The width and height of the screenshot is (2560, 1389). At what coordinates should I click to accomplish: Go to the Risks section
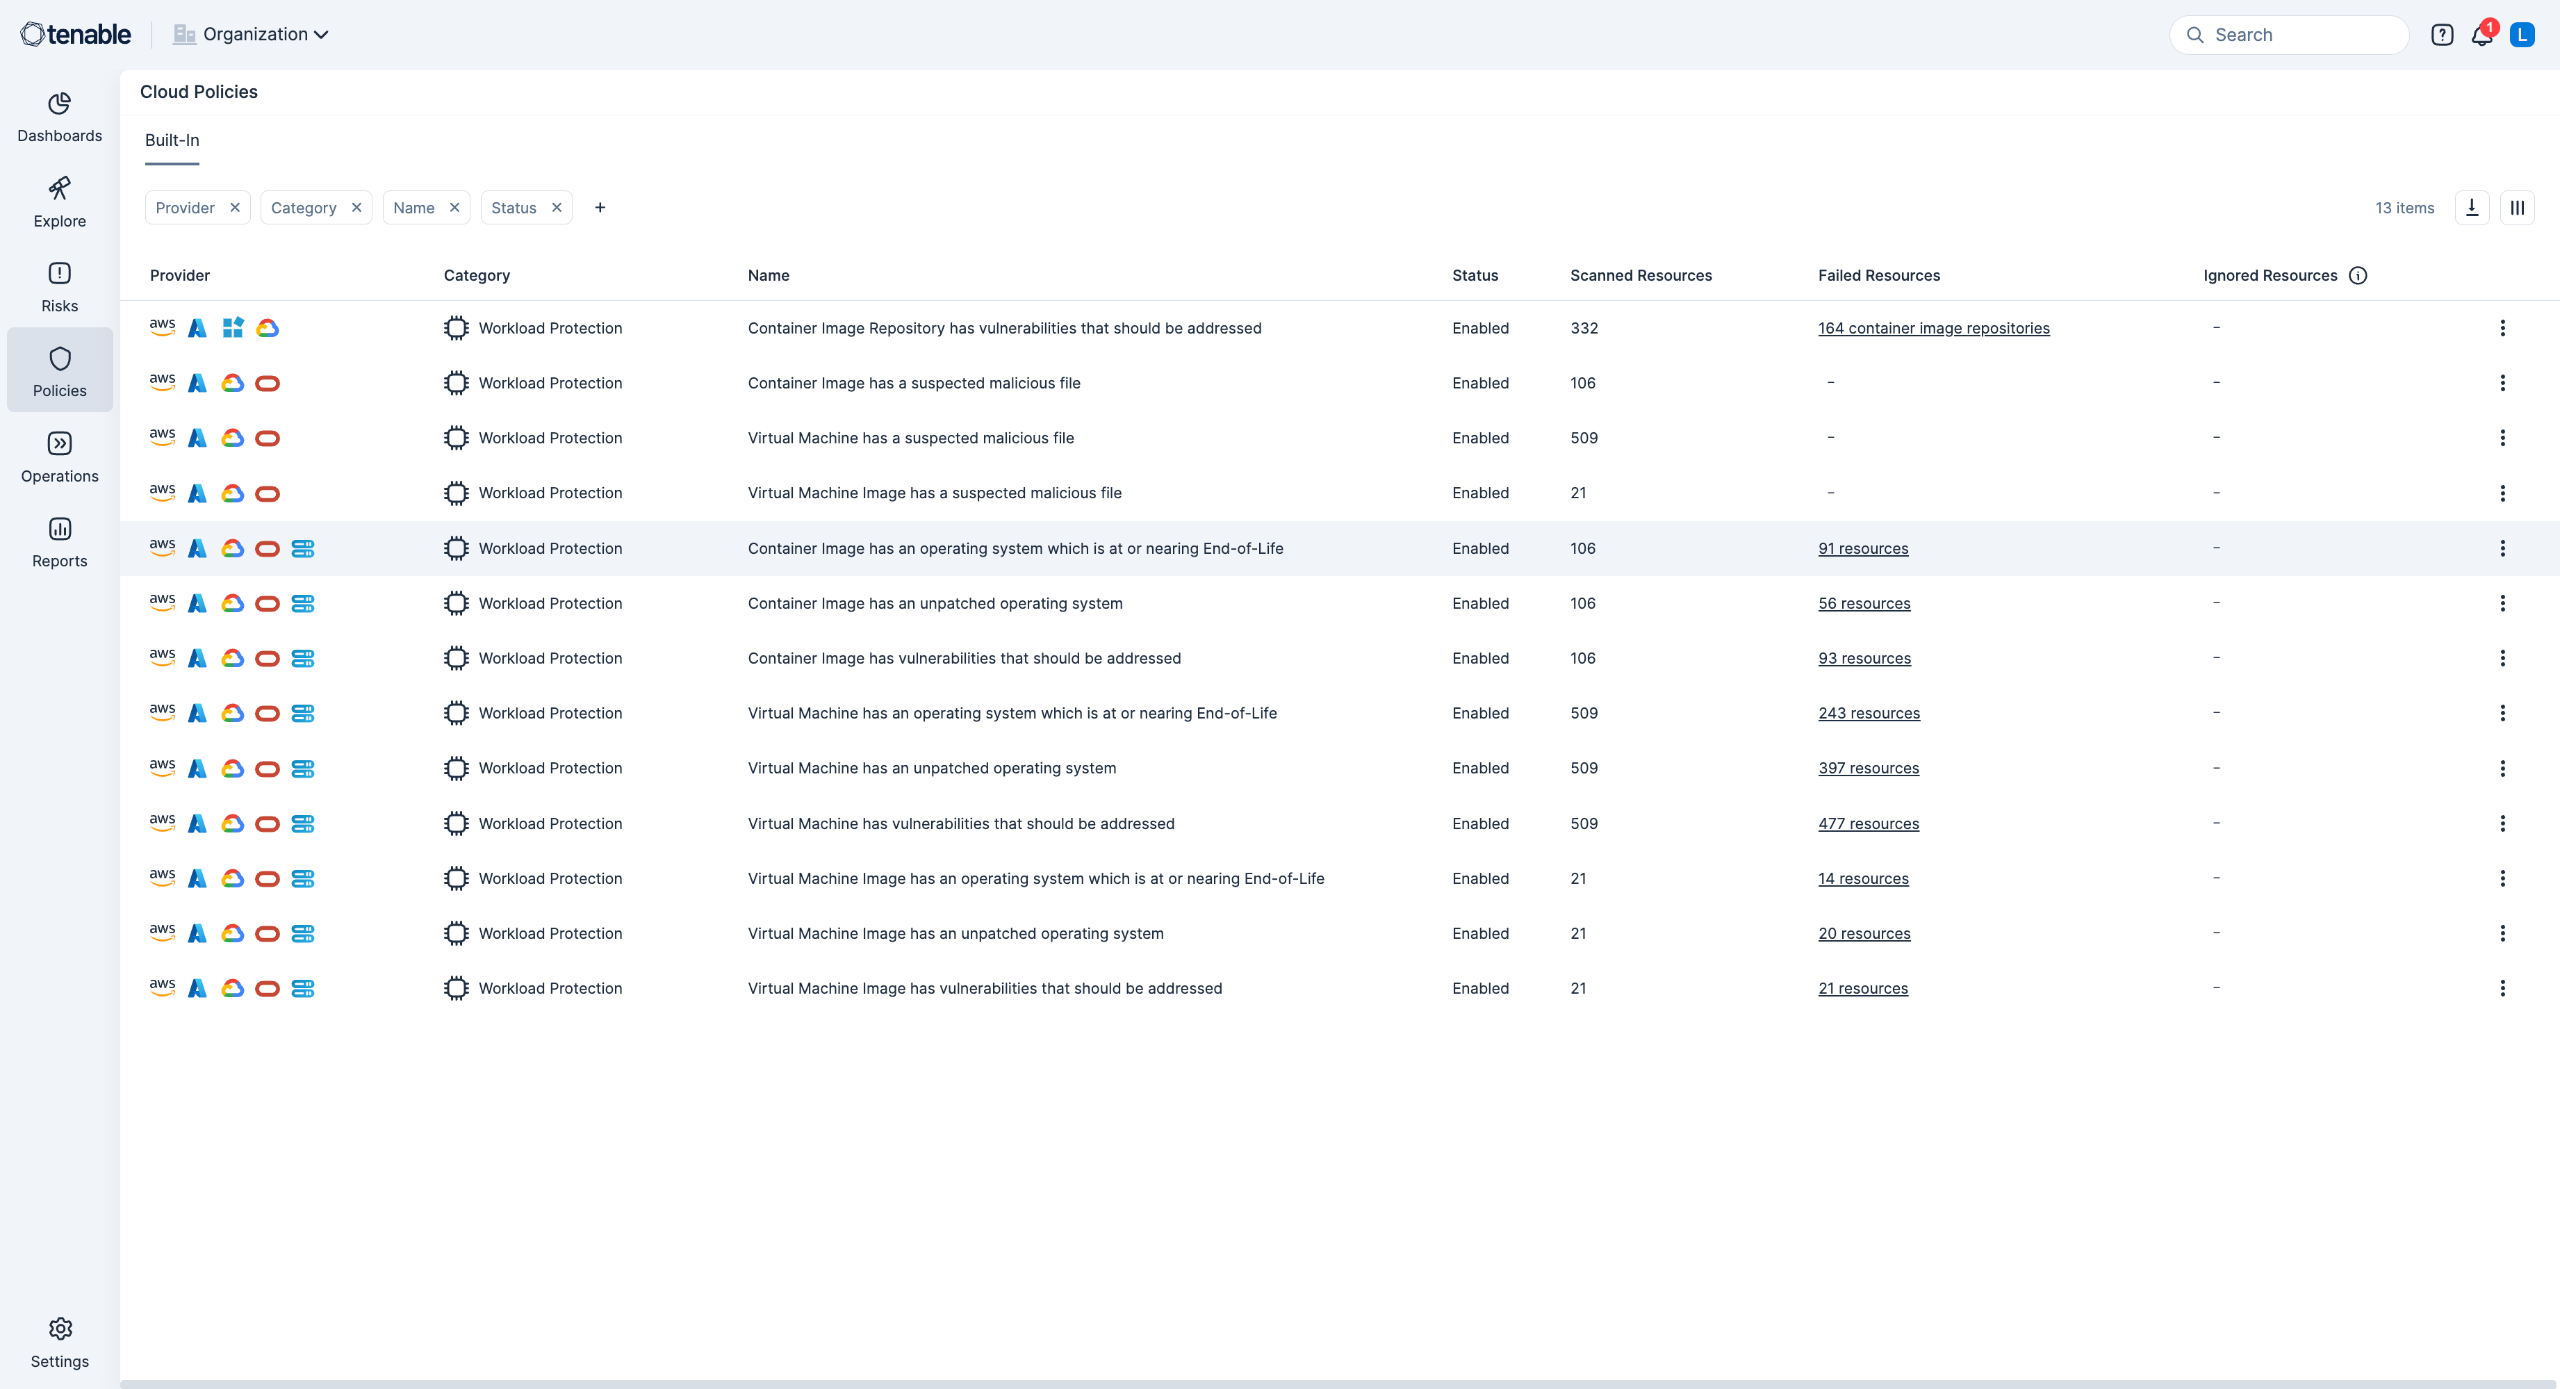coord(59,287)
